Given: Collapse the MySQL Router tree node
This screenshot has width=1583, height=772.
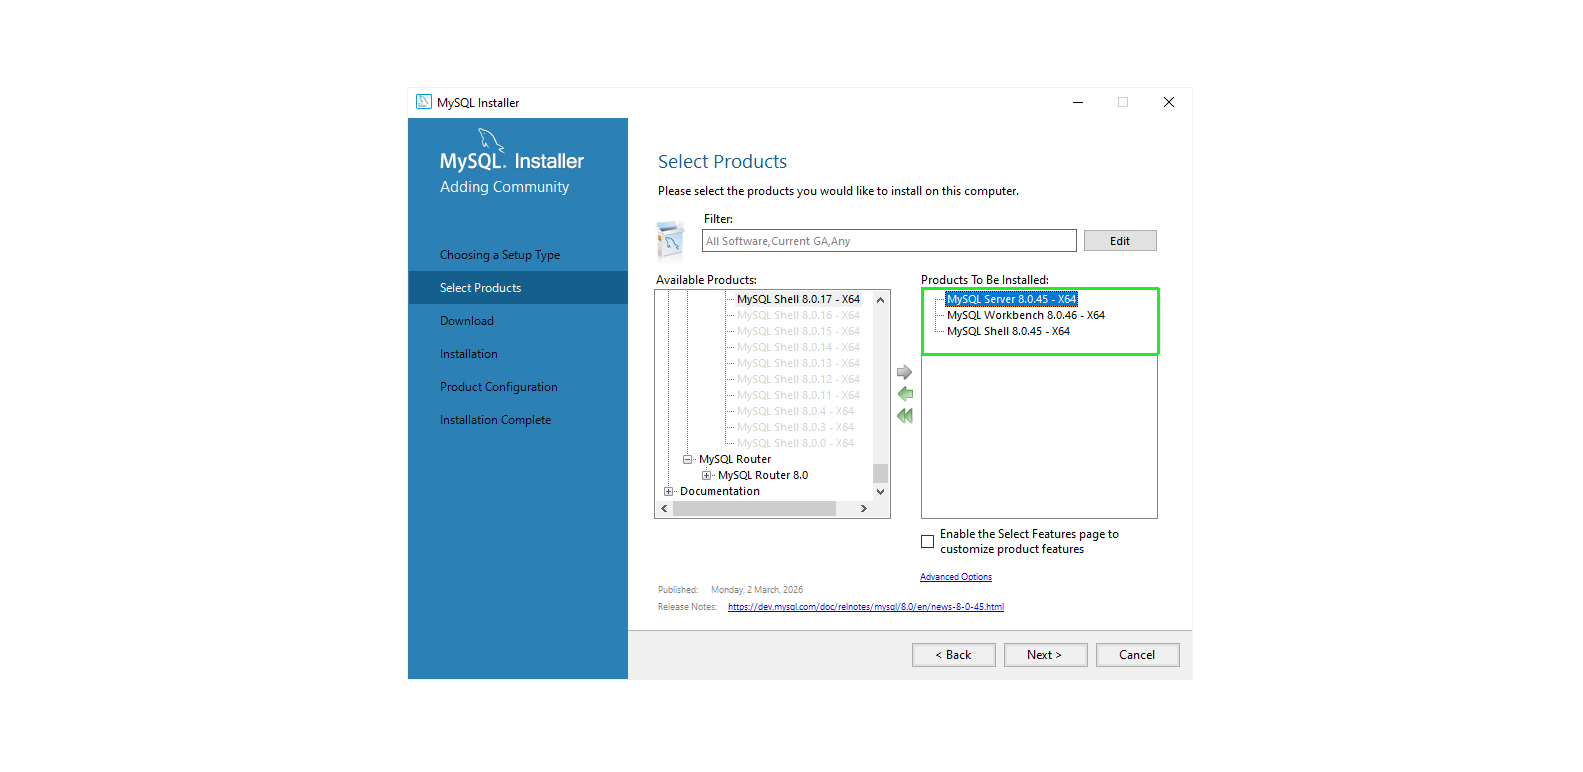Looking at the screenshot, I should click(x=688, y=459).
